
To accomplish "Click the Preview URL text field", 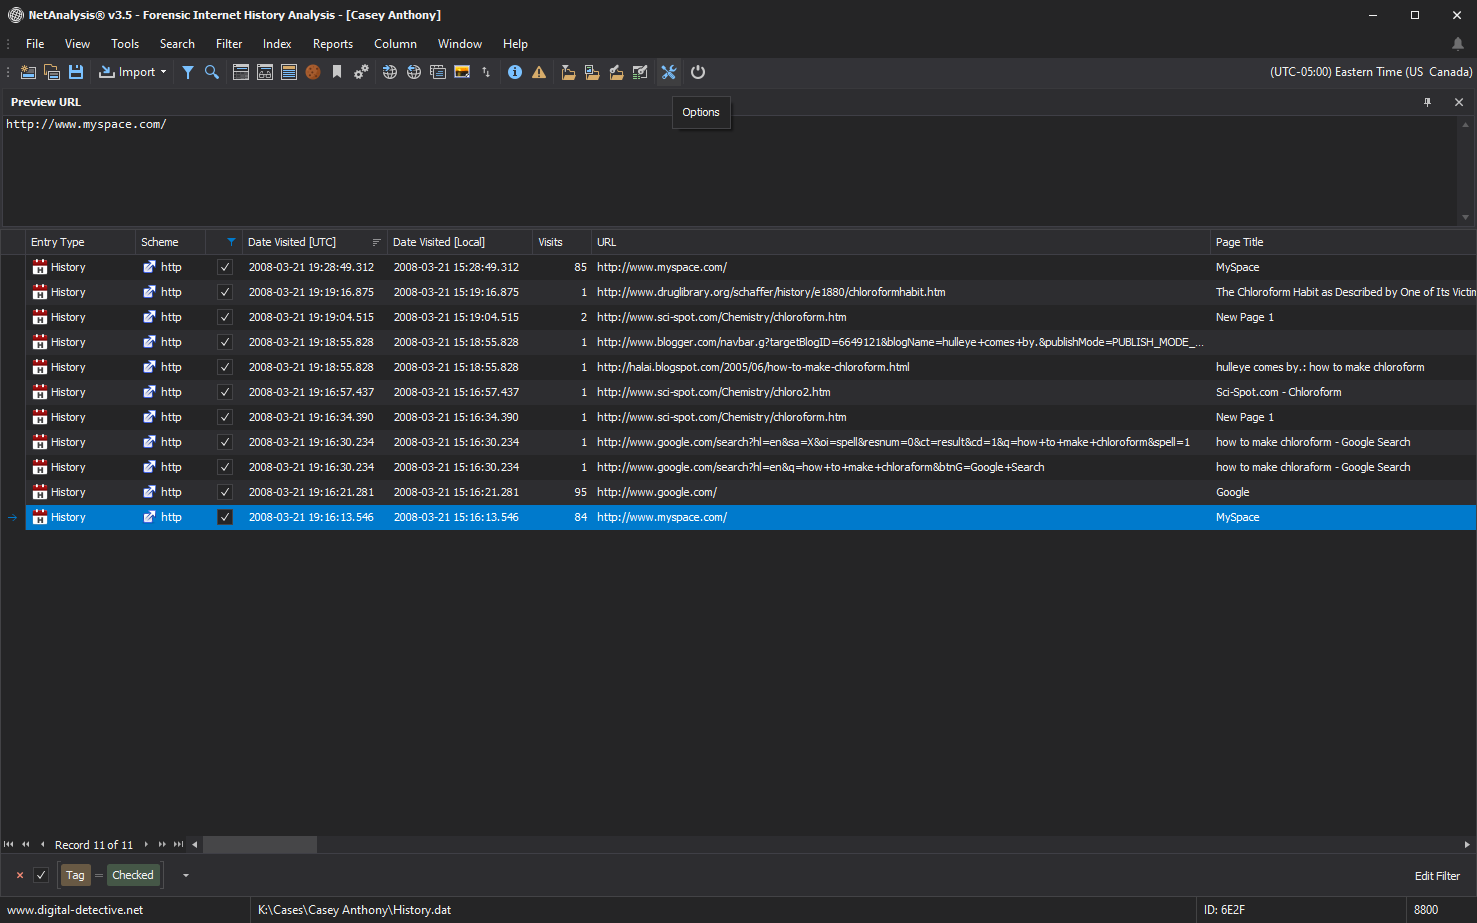I will click(x=729, y=170).
